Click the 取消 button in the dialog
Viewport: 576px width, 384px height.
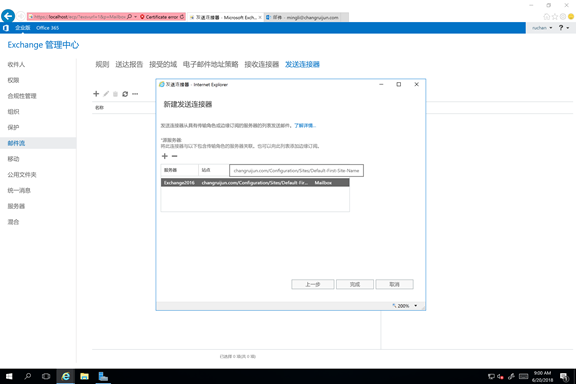[x=395, y=284]
